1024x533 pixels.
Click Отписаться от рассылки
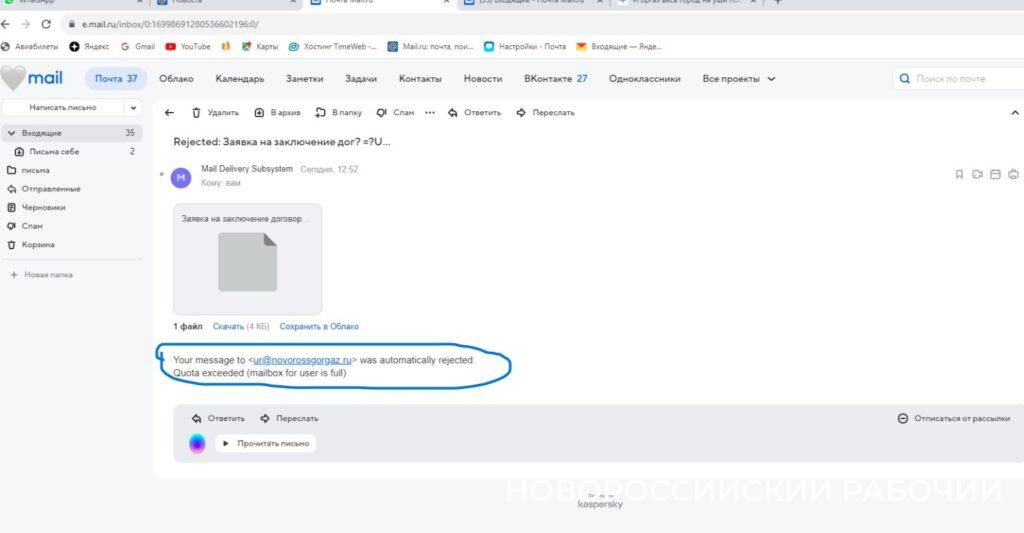point(955,418)
